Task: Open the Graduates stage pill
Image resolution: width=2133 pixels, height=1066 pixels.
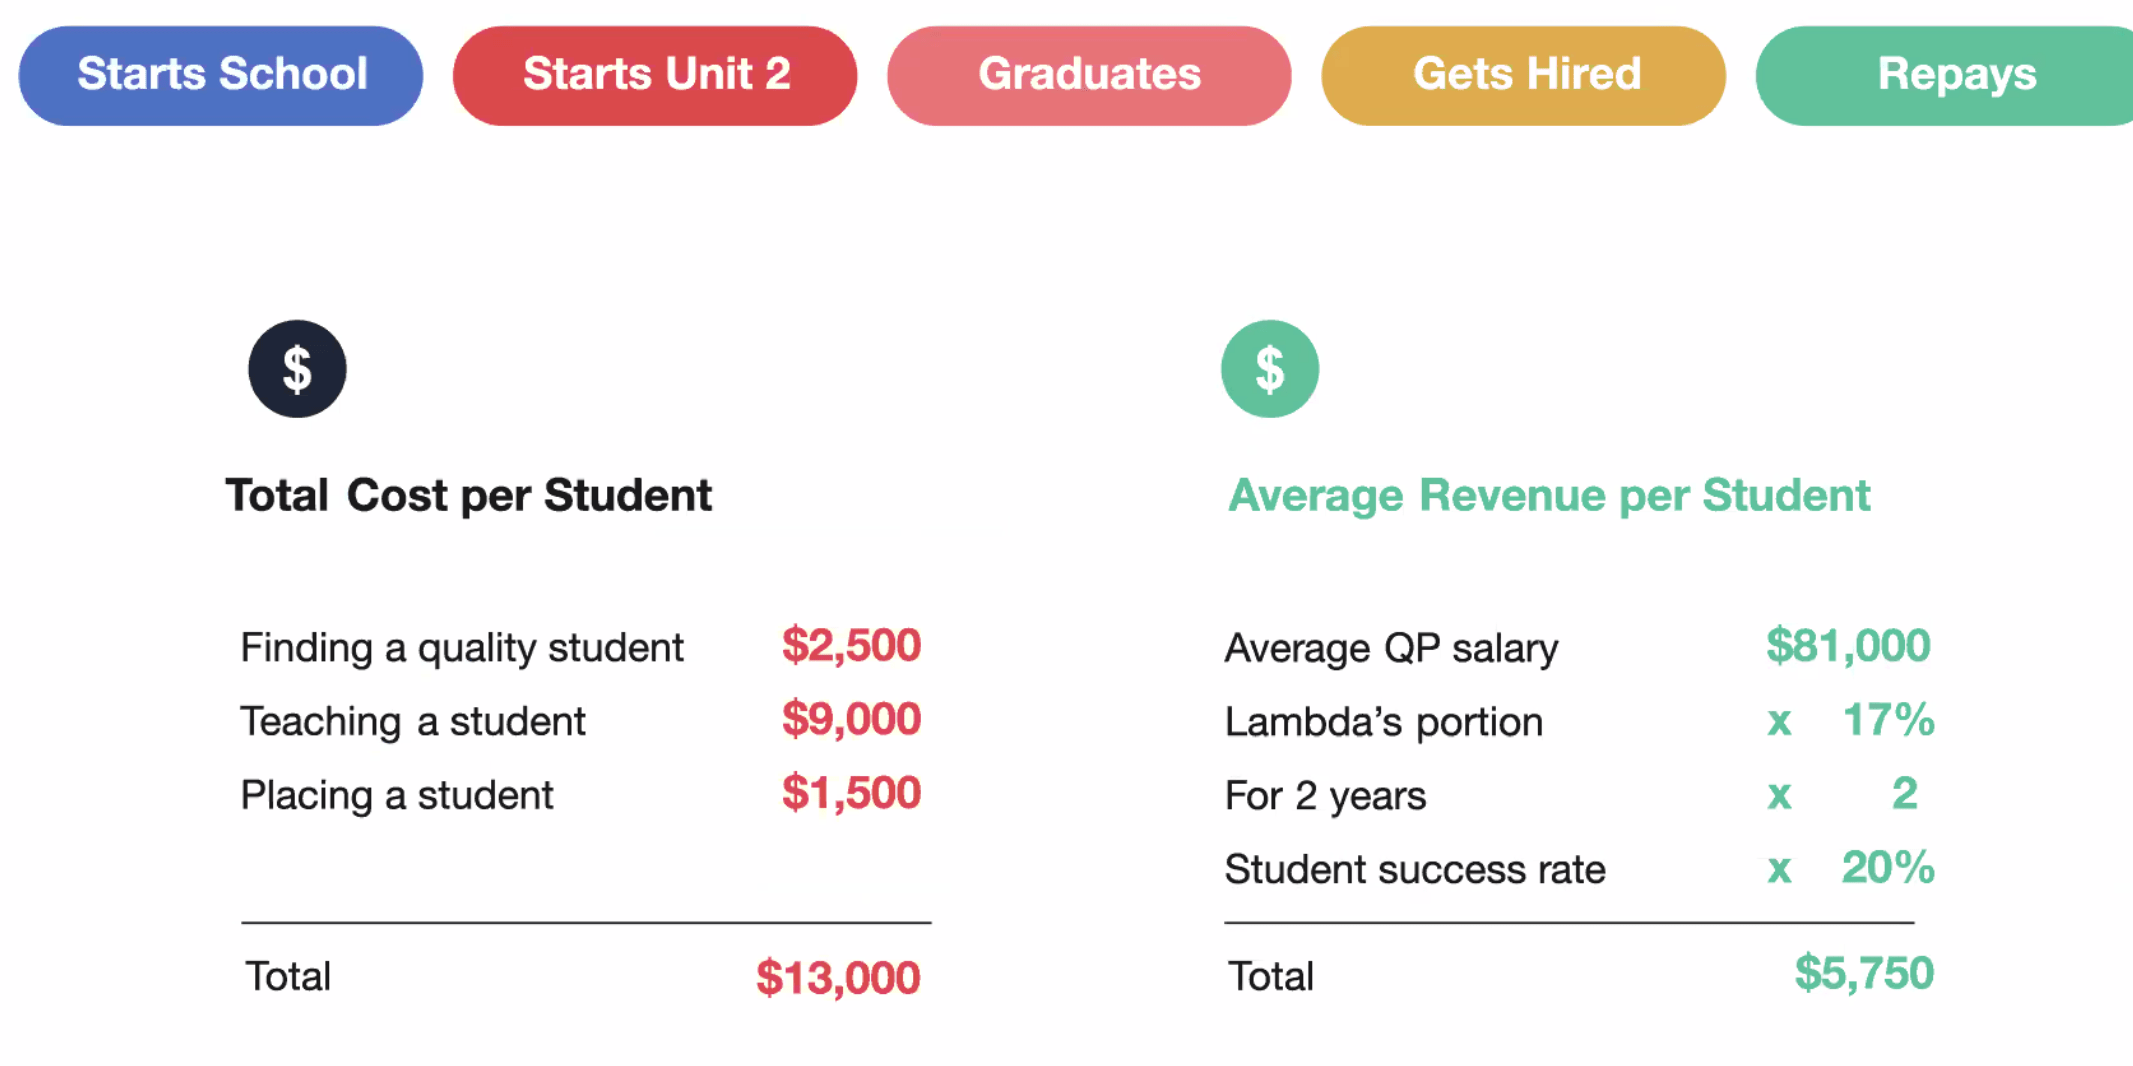Action: point(1089,75)
